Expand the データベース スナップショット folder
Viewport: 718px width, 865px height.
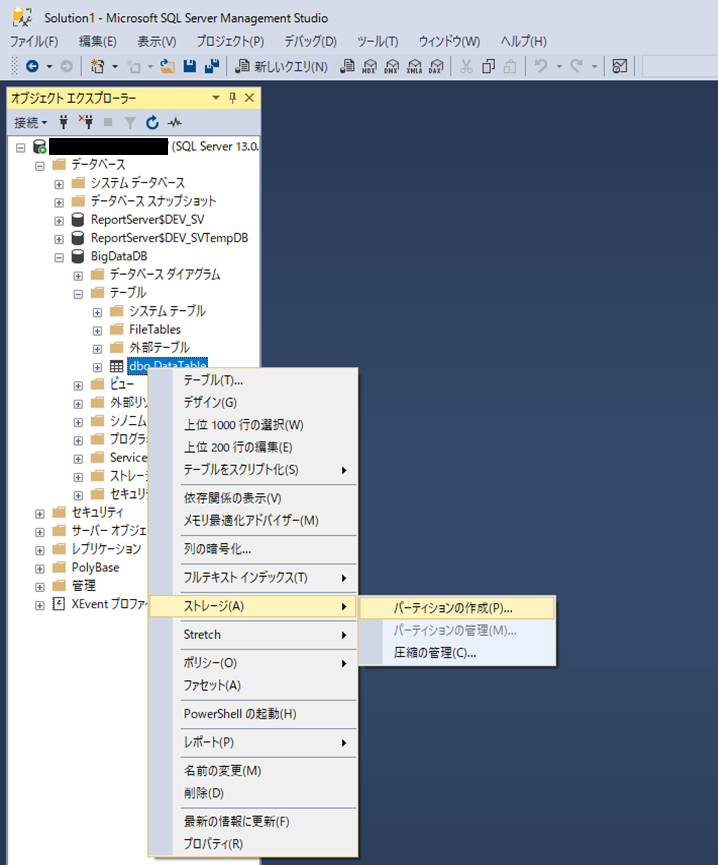[x=59, y=202]
